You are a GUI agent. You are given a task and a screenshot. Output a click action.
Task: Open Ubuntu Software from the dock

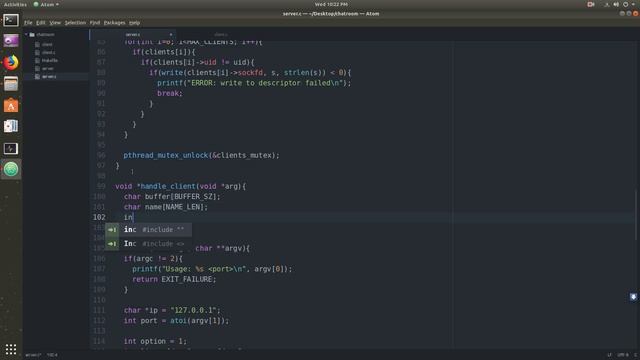(11, 105)
